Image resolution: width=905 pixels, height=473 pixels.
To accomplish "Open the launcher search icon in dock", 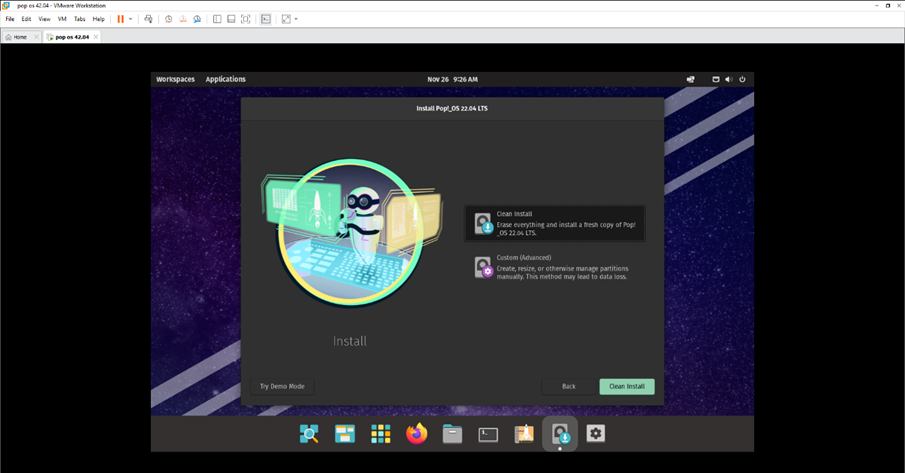I will click(x=309, y=434).
